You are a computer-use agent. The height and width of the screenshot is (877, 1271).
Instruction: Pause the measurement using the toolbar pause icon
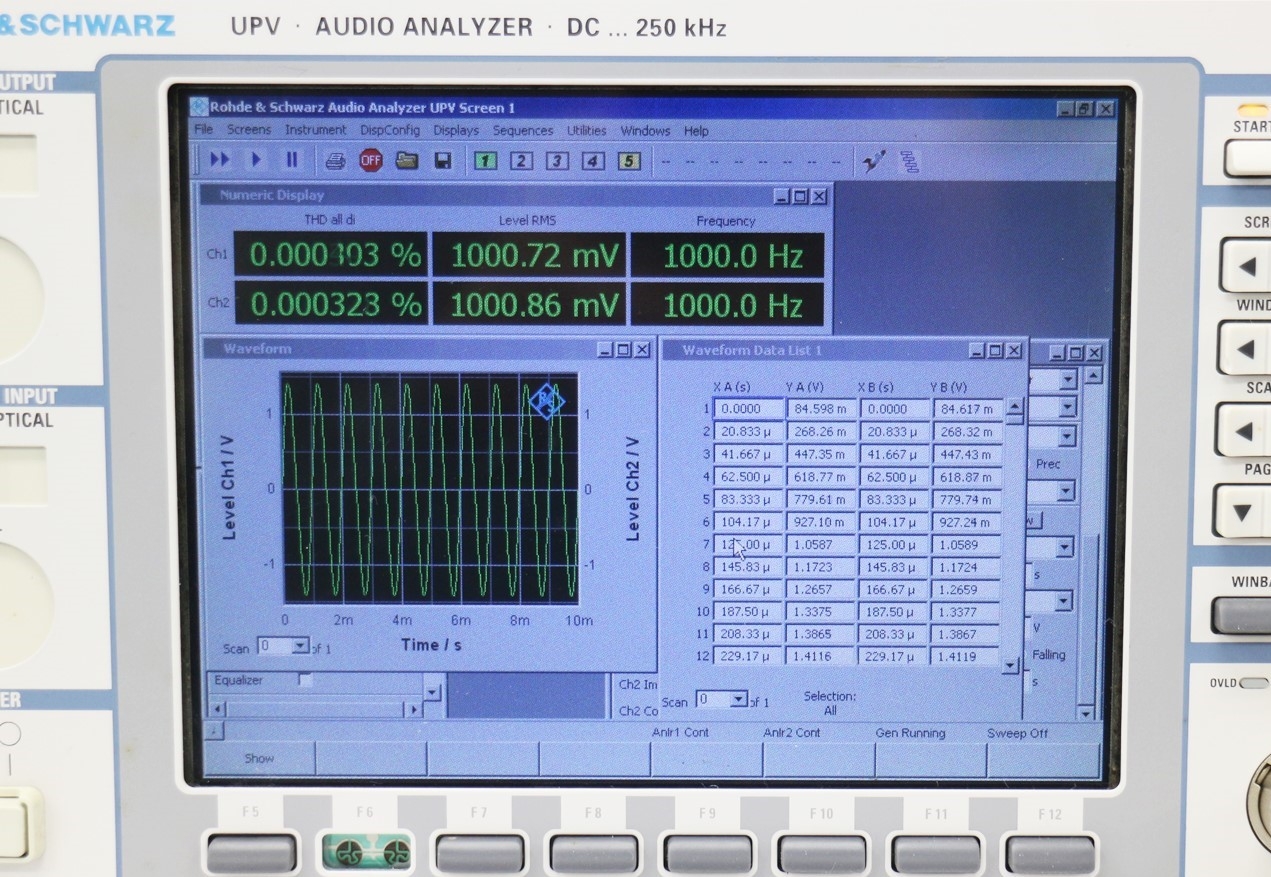pos(292,160)
